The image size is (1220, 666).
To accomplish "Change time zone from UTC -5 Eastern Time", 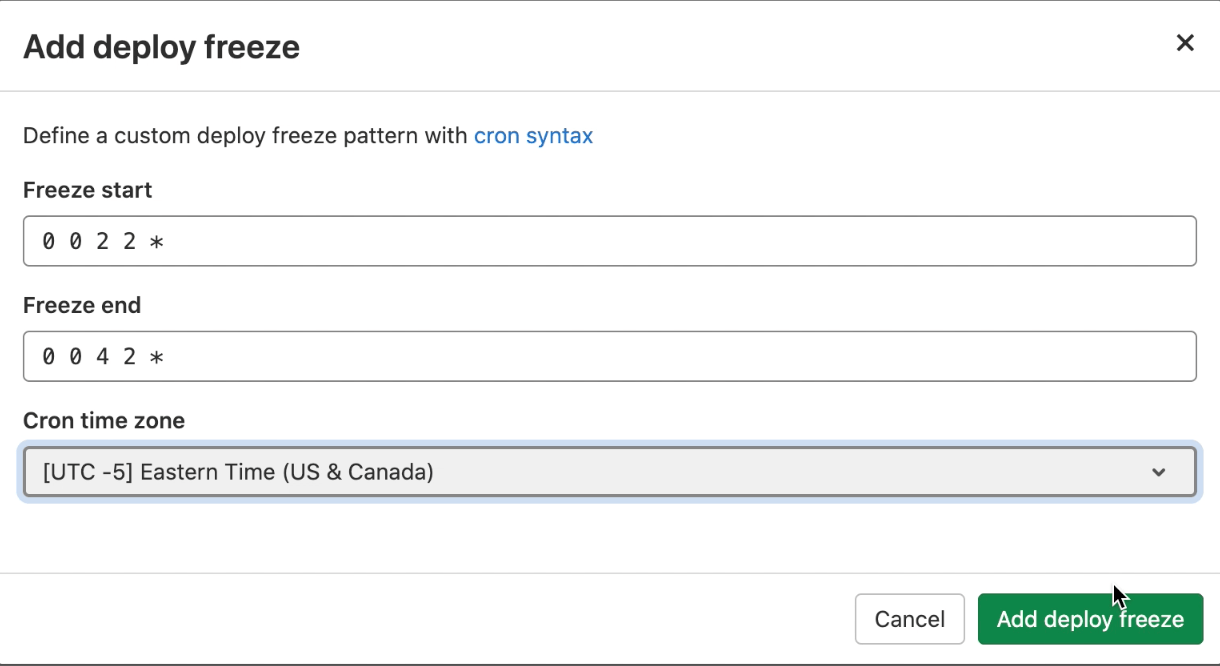I will tap(610, 471).
